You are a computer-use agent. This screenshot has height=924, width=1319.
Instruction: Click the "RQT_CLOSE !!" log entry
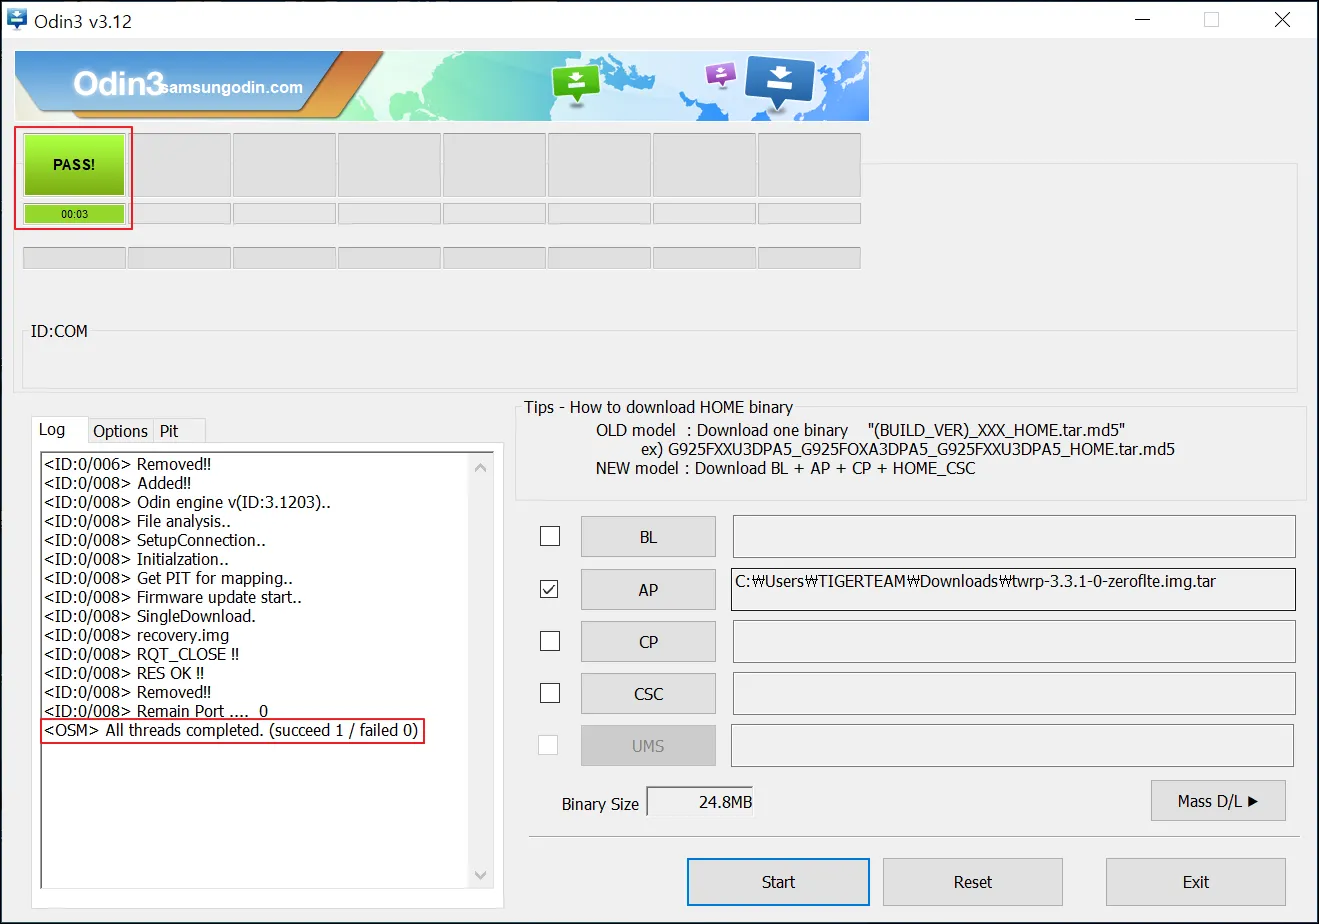(x=141, y=654)
